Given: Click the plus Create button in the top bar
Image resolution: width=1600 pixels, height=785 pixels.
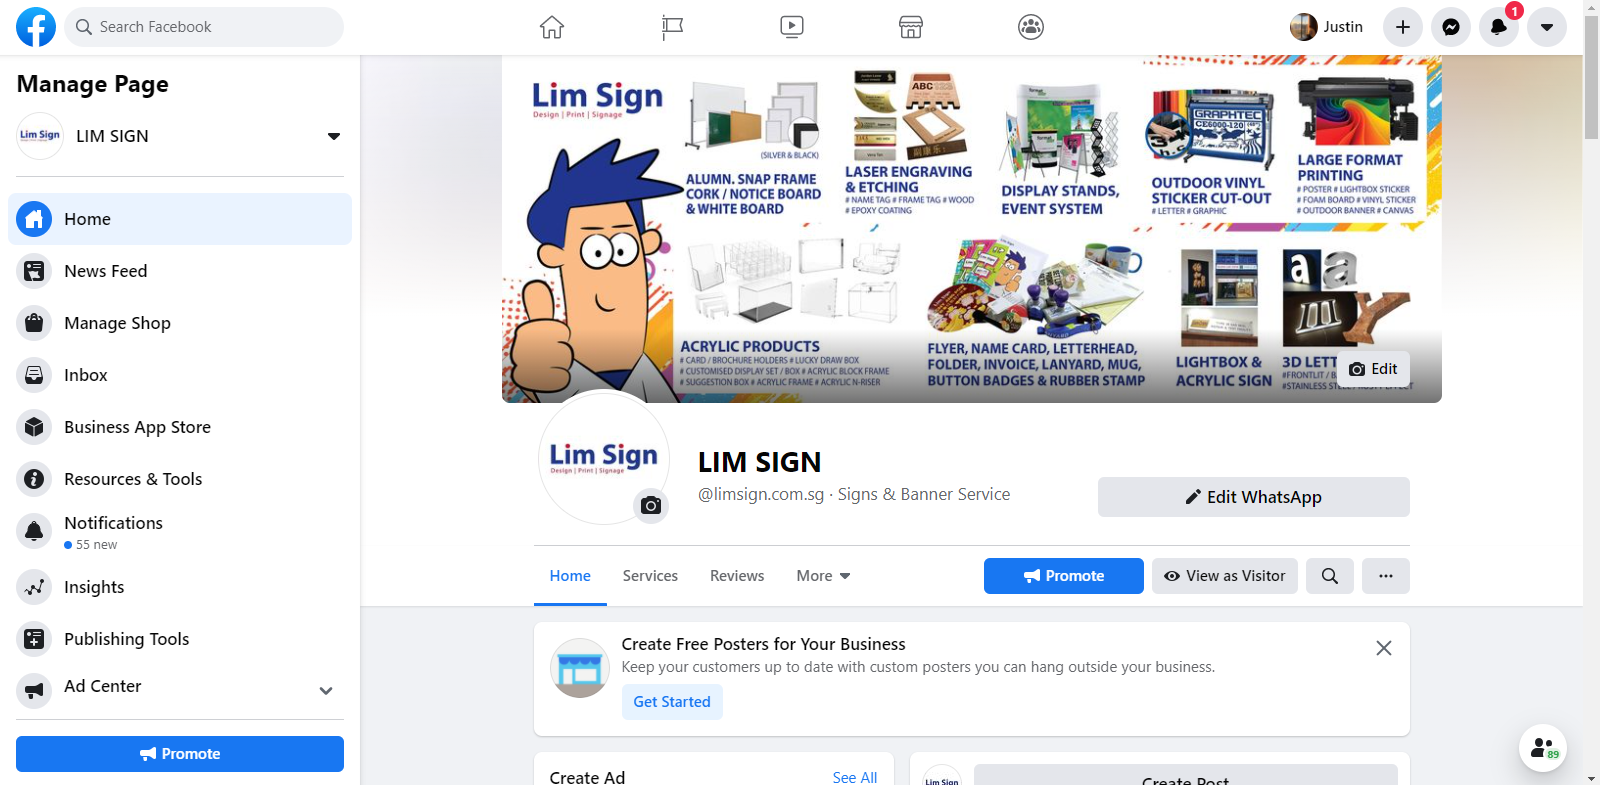Looking at the screenshot, I should 1403,27.
